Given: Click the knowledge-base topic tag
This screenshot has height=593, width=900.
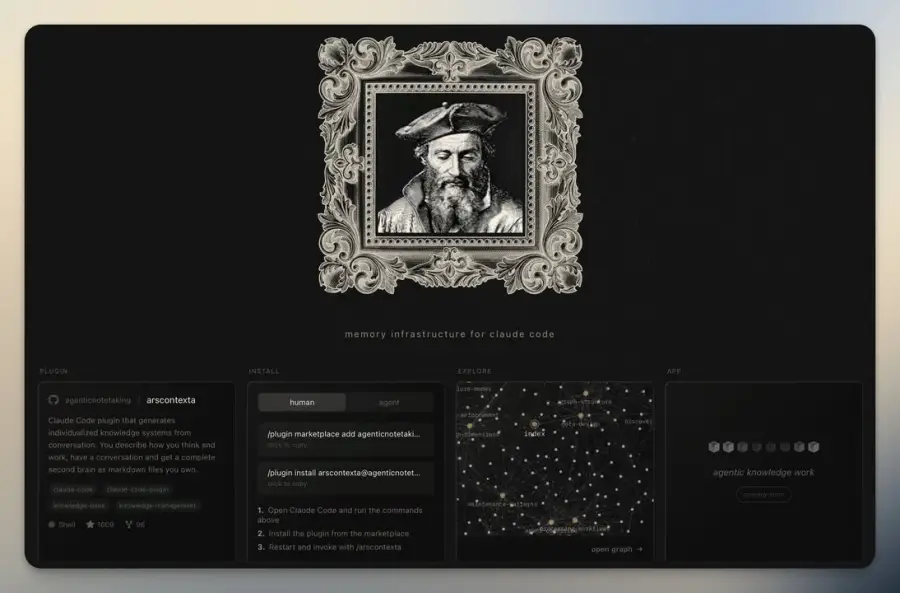Looking at the screenshot, I should point(79,506).
